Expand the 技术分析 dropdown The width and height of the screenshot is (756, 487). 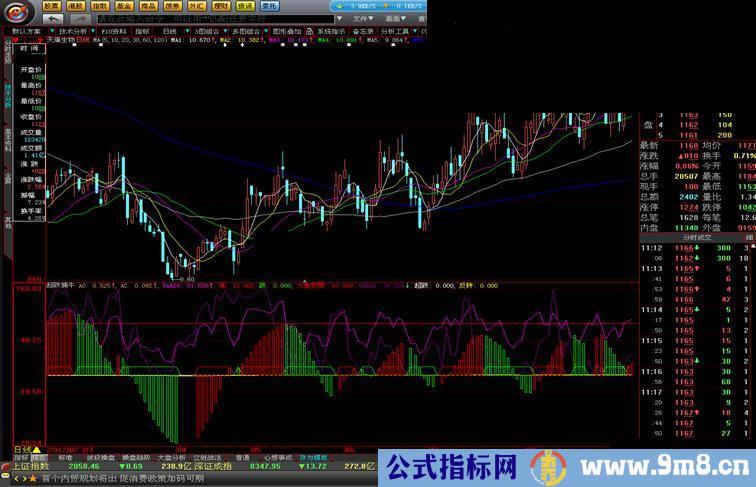tap(75, 31)
